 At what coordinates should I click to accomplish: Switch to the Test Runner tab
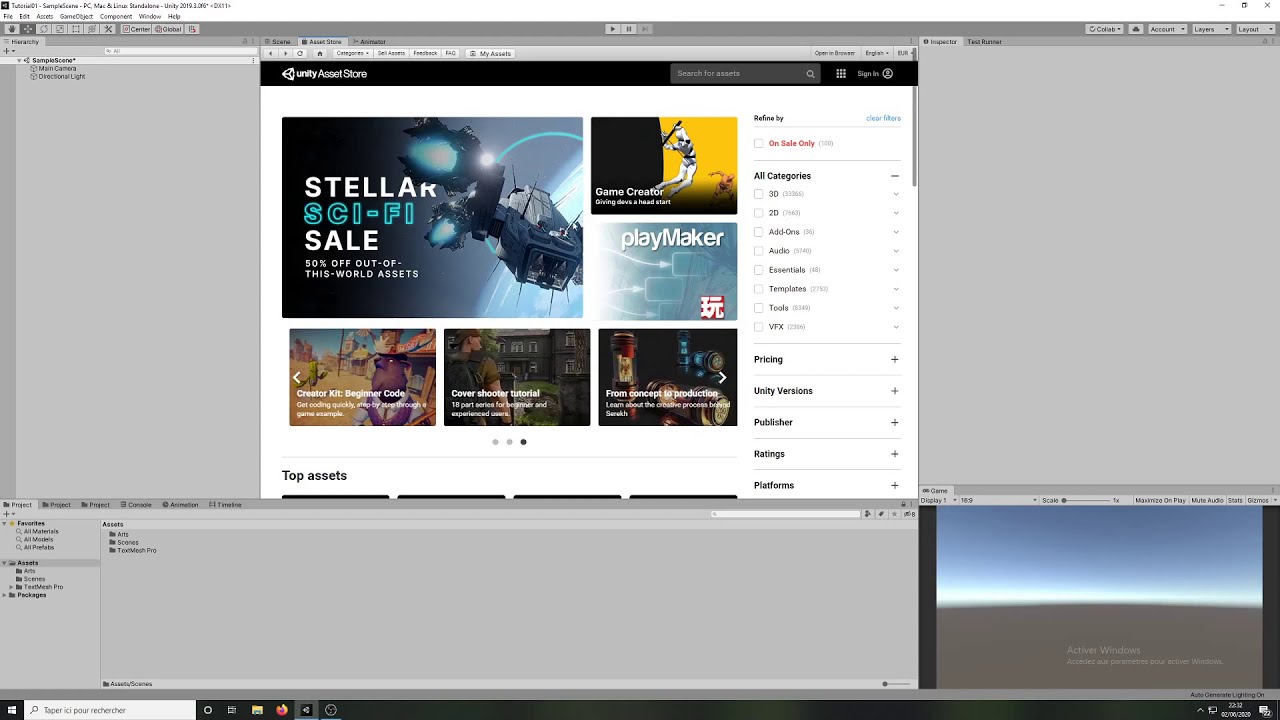pyautogui.click(x=984, y=42)
